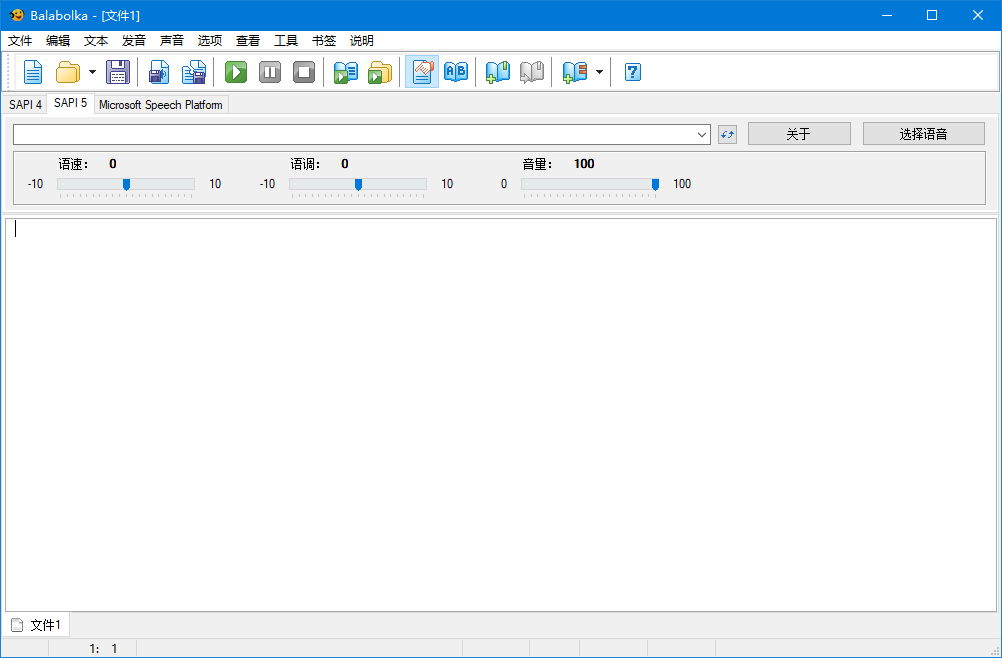1002x658 pixels.
Task: Expand the Open folder dropdown arrow
Action: [x=92, y=72]
